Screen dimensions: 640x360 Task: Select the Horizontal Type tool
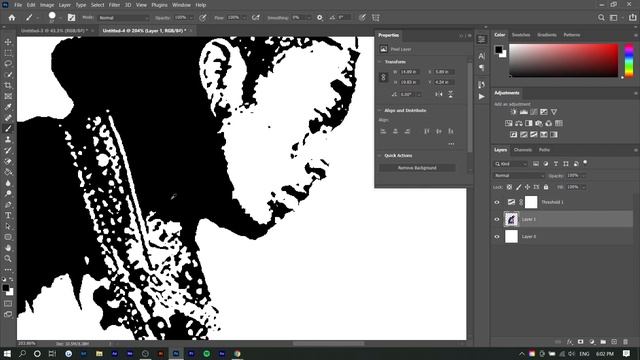click(x=8, y=215)
